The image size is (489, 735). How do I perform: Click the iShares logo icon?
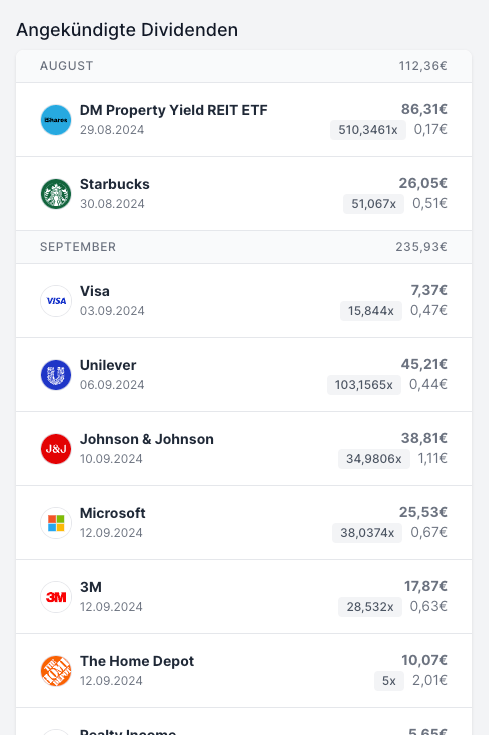point(56,120)
